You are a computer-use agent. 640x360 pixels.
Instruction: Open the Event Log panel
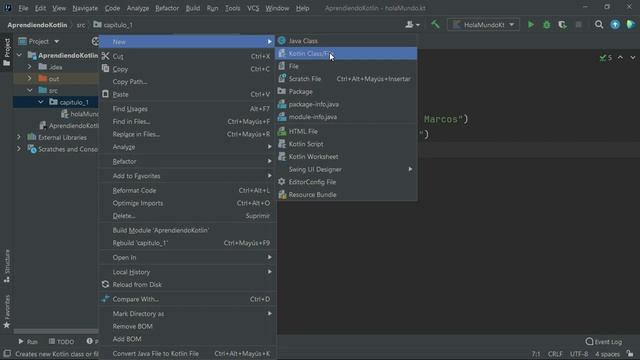pyautogui.click(x=604, y=342)
